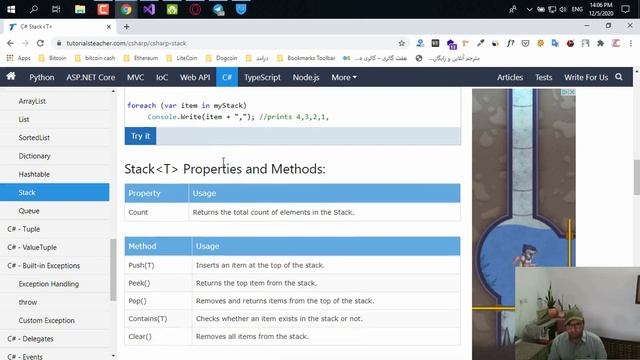The height and width of the screenshot is (360, 640).
Task: Open the Python tutorials menu item
Action: 42,77
